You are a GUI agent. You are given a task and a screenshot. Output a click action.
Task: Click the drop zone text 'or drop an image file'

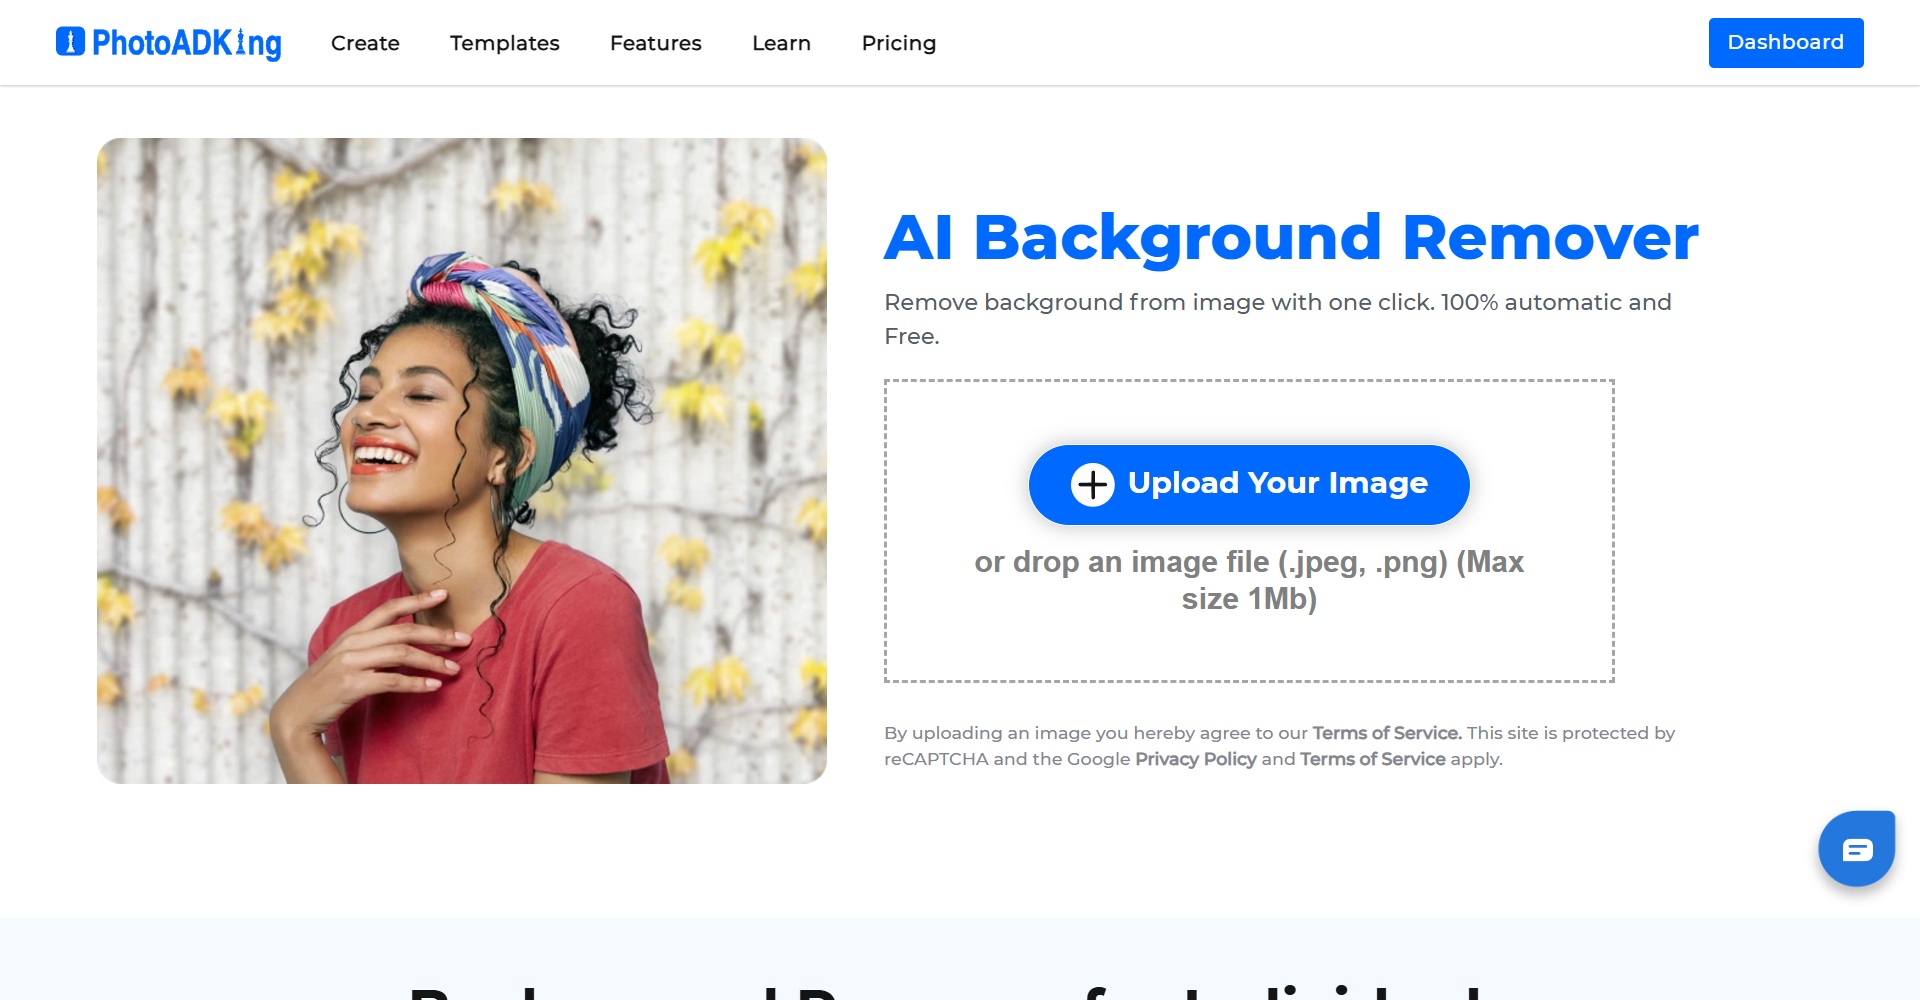(x=1249, y=580)
